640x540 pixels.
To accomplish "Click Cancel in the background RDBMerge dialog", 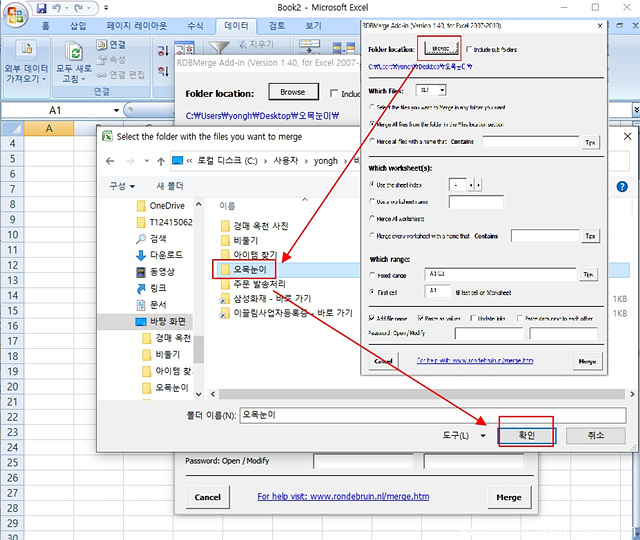I will [x=207, y=497].
